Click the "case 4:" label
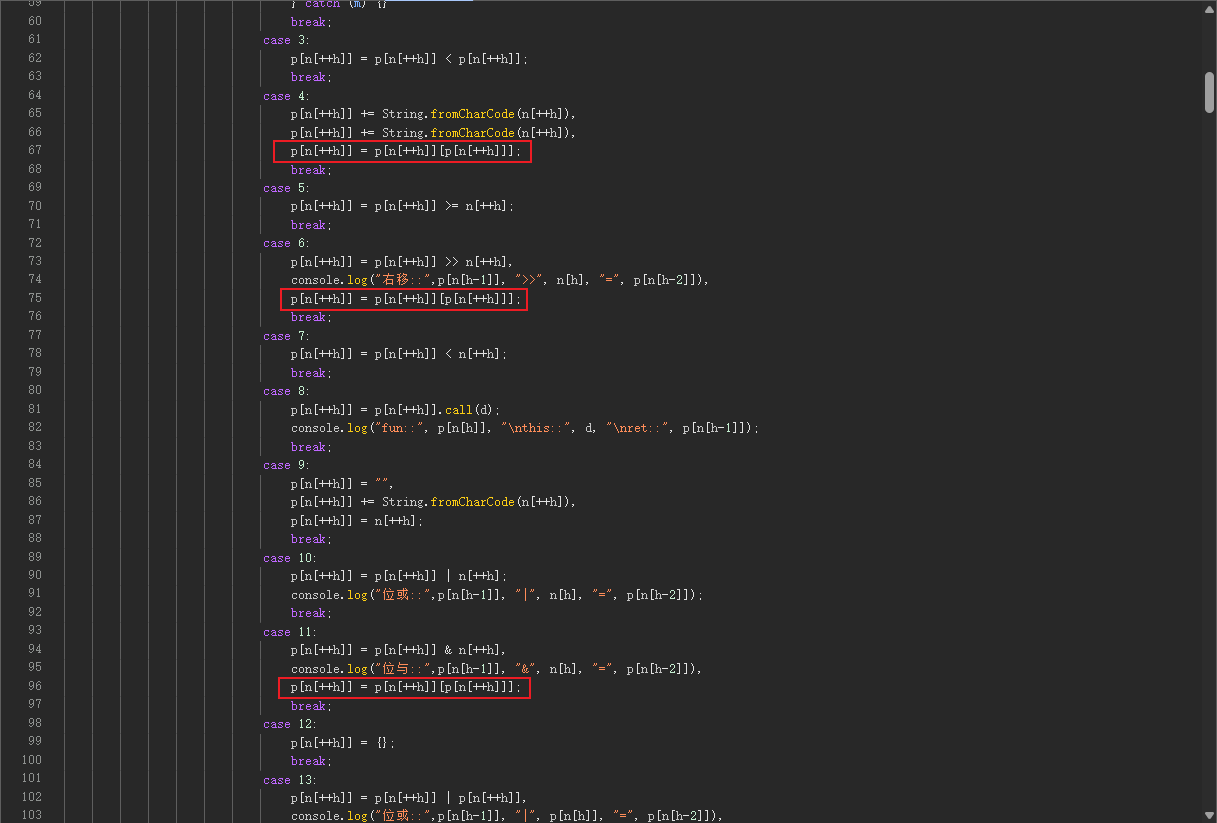The image size is (1217, 823). 284,96
